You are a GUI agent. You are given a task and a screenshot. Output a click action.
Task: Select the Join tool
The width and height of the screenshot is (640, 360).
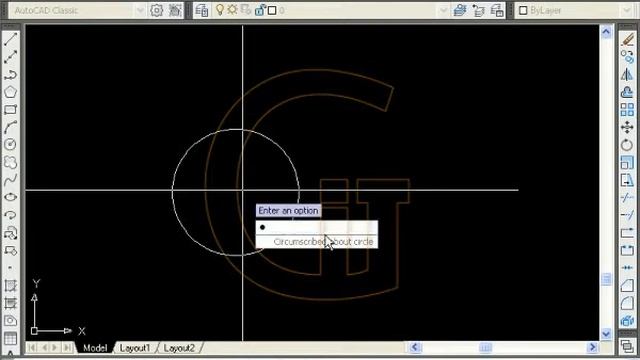click(x=627, y=268)
